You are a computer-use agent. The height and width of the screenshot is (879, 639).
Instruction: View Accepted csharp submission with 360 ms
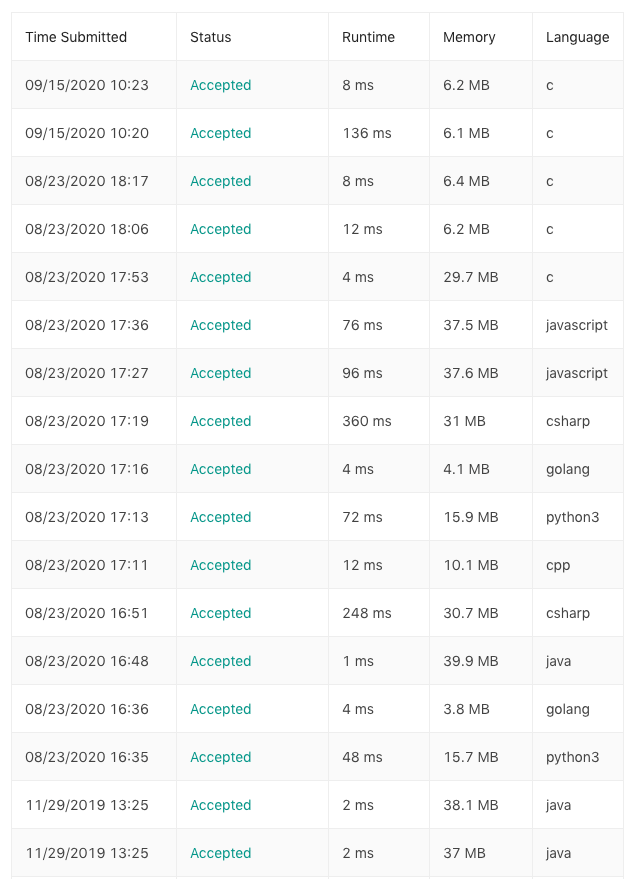[220, 421]
